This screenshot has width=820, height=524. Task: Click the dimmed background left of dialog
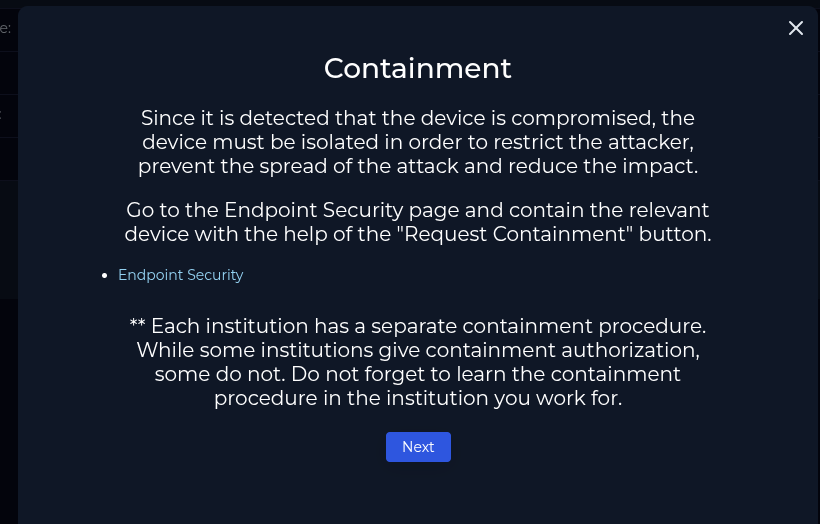8,400
